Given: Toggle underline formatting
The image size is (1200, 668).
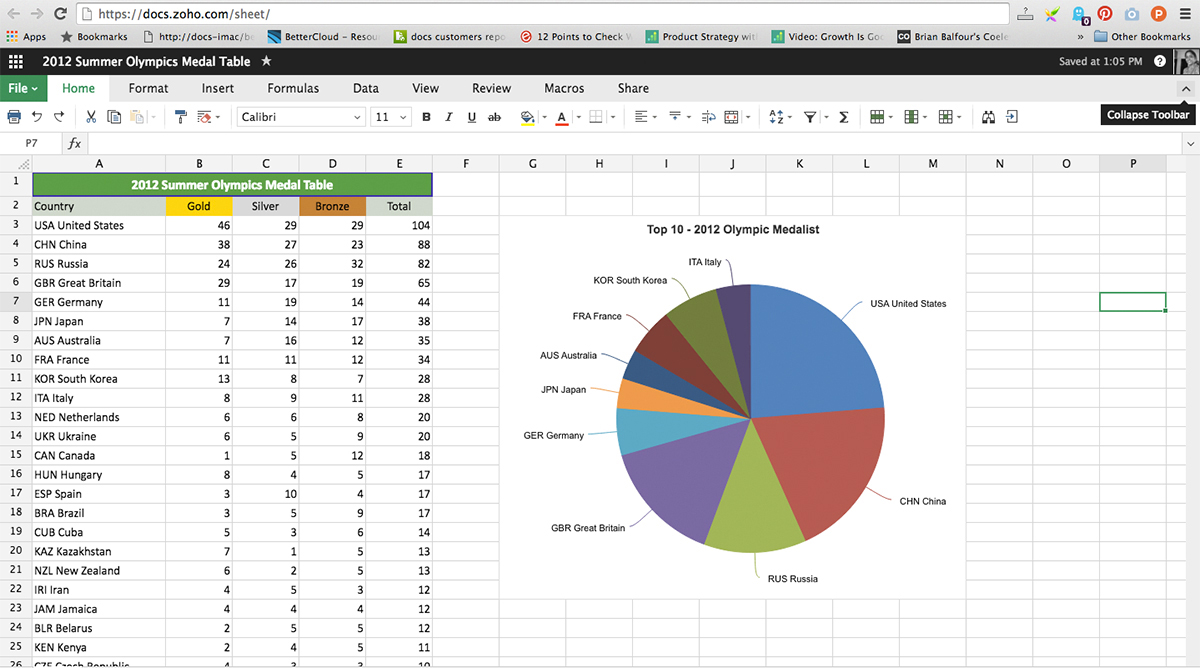Looking at the screenshot, I should point(472,117).
